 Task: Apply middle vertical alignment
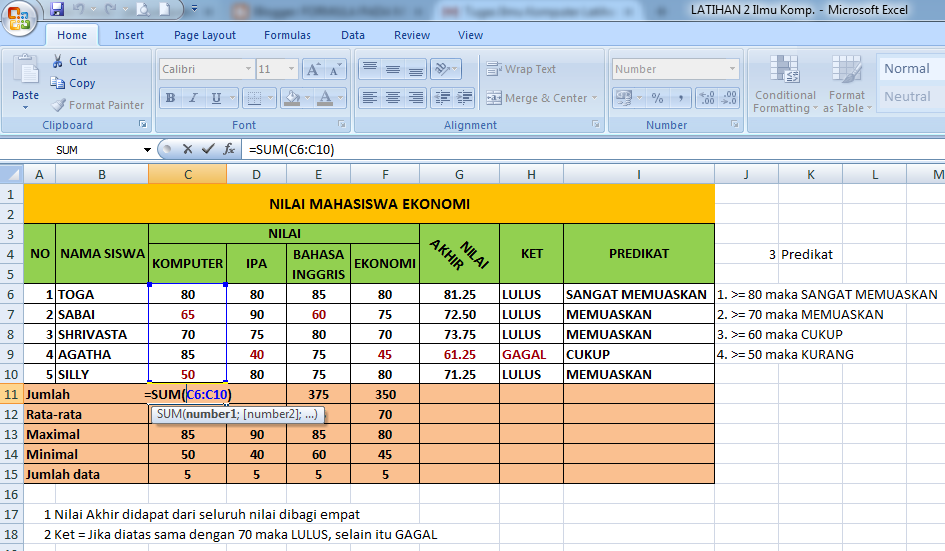click(x=393, y=69)
